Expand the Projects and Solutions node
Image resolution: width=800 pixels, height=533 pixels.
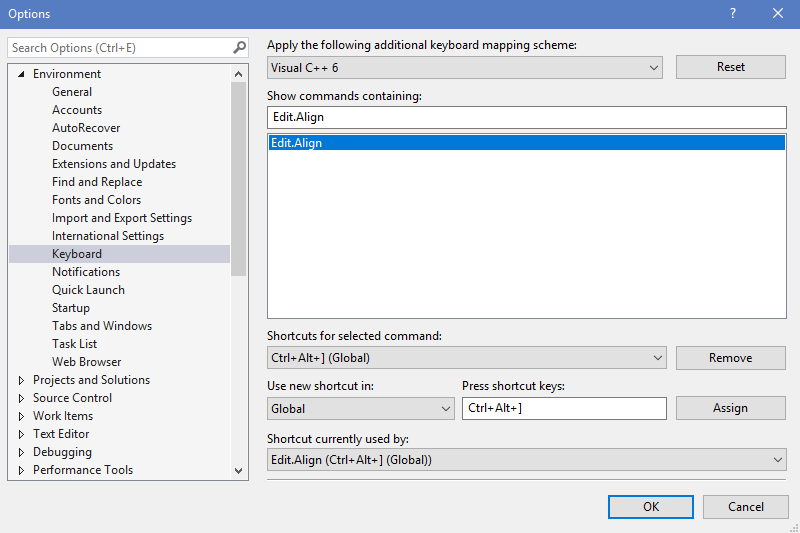click(x=21, y=380)
